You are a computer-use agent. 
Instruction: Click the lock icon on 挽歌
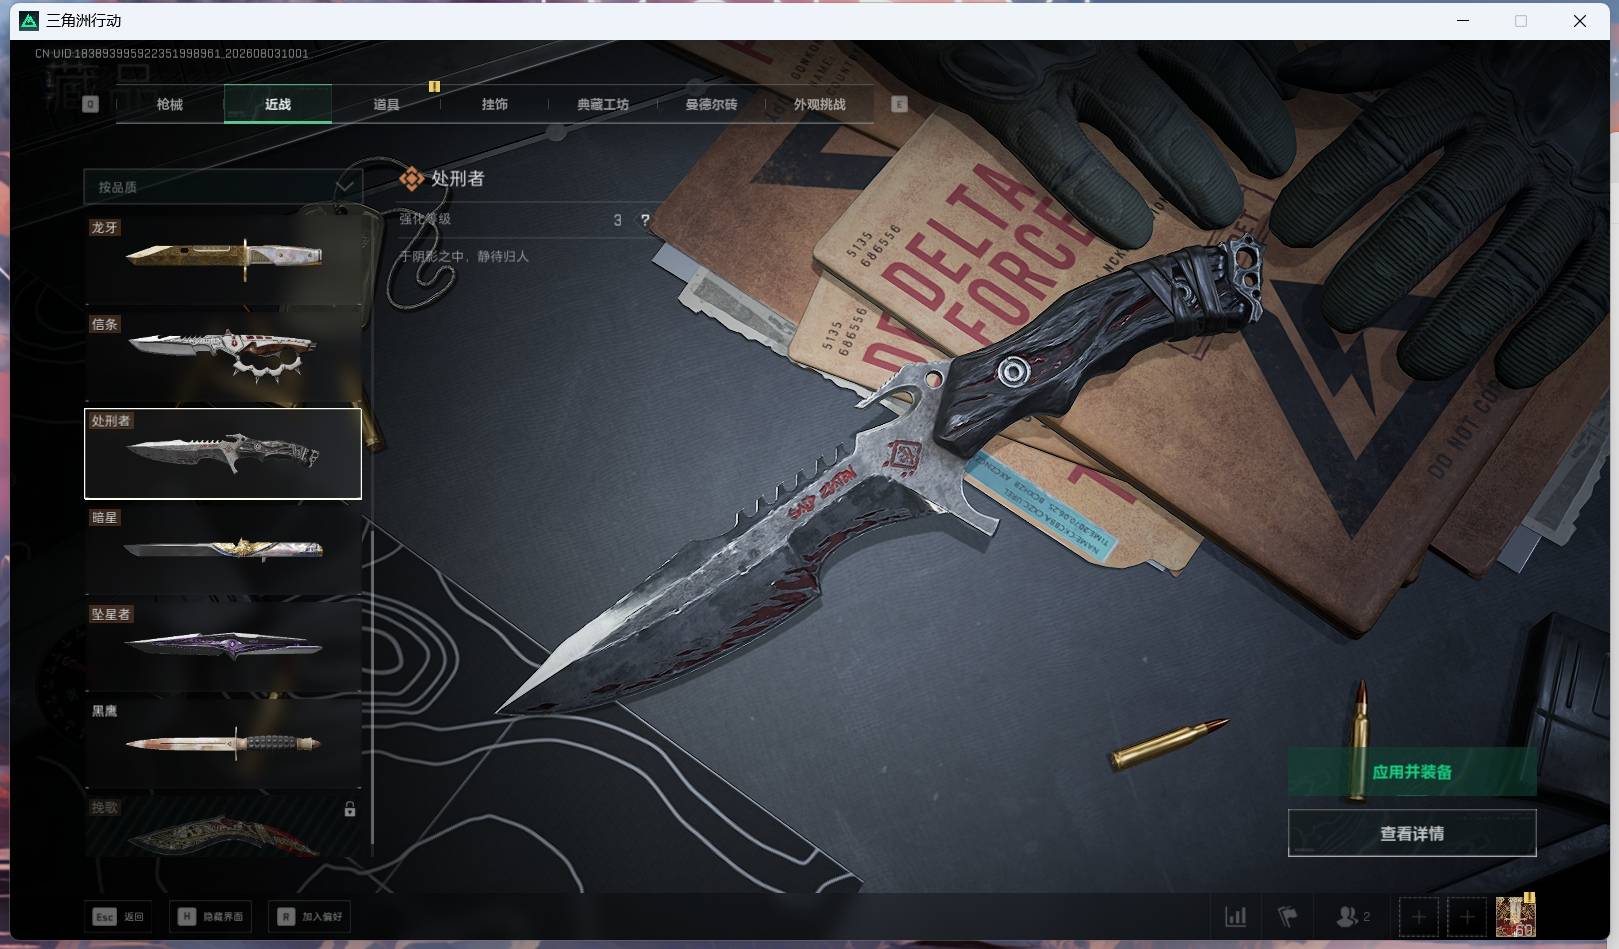tap(350, 809)
